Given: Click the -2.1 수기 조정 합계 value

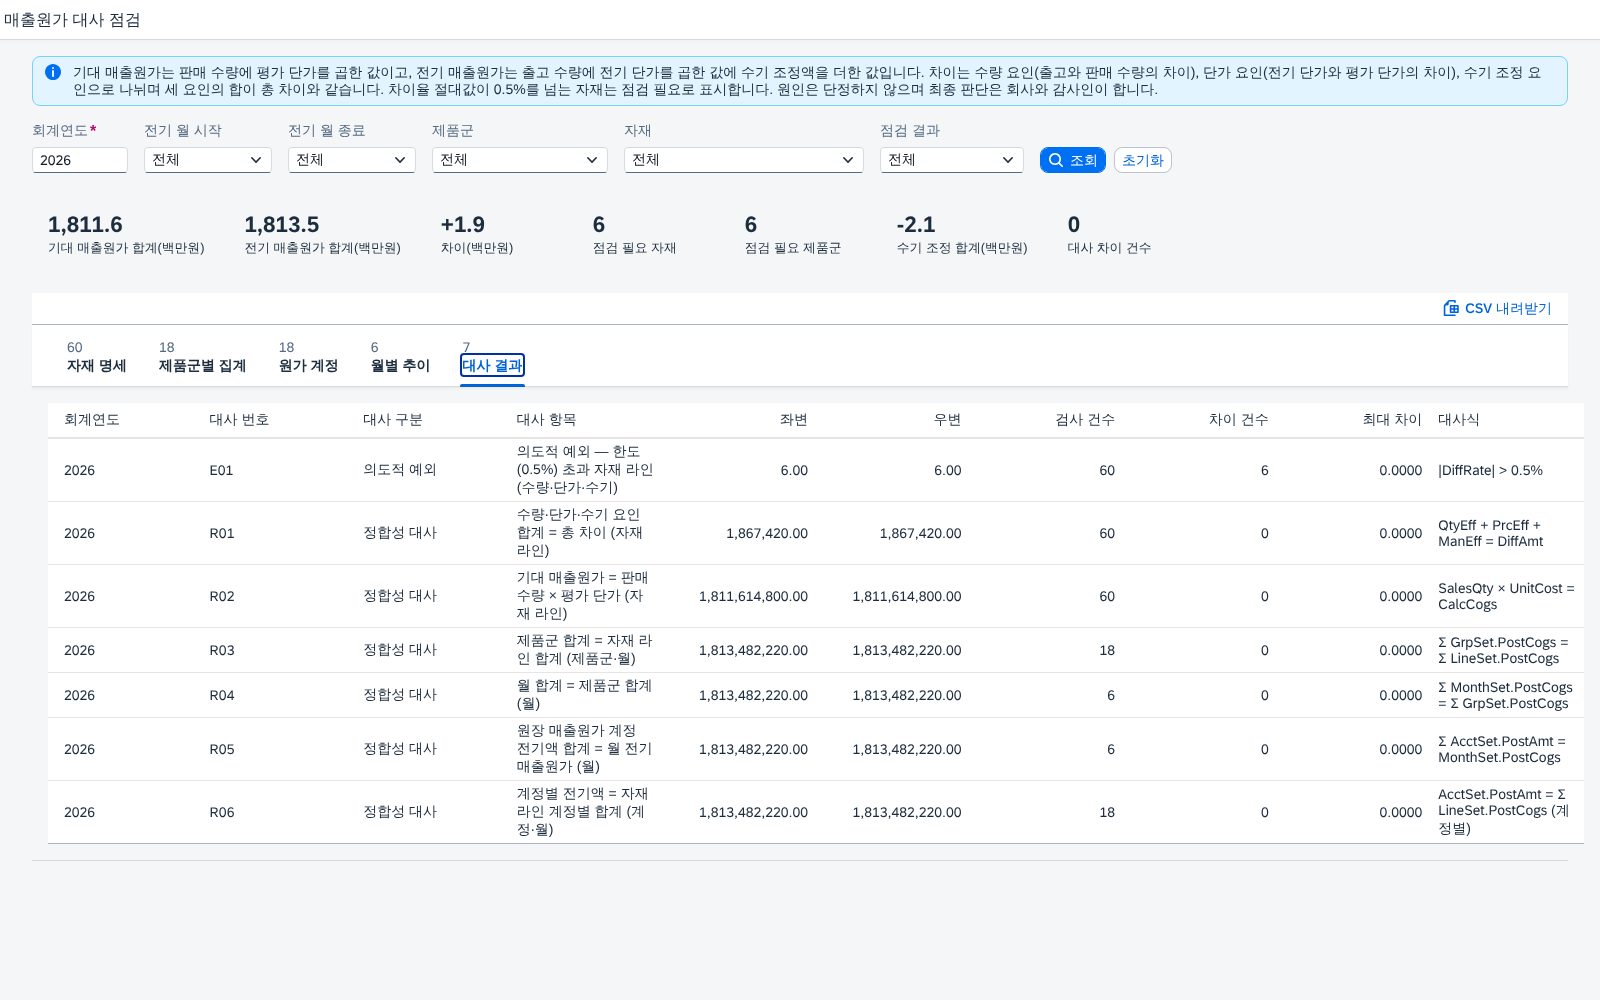Looking at the screenshot, I should click(915, 225).
